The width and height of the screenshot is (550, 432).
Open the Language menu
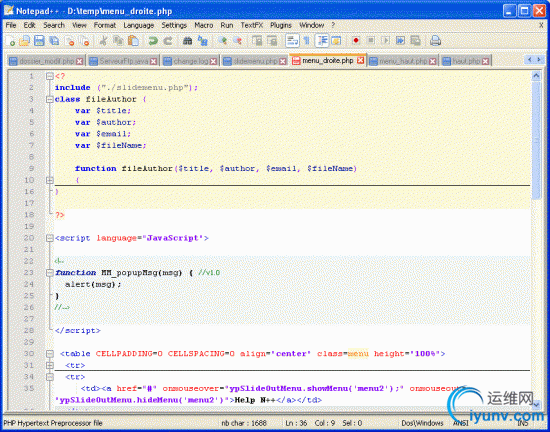click(139, 25)
